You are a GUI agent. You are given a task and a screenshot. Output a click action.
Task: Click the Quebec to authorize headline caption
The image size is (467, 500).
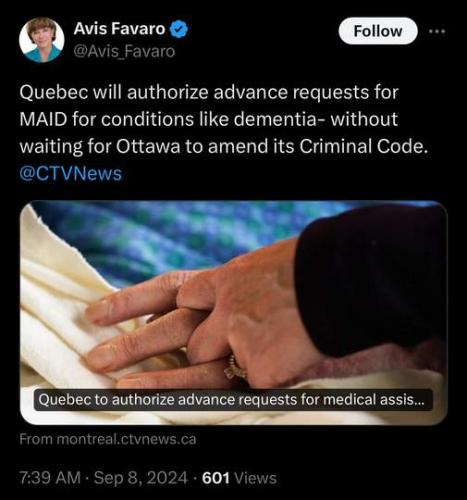tap(233, 400)
